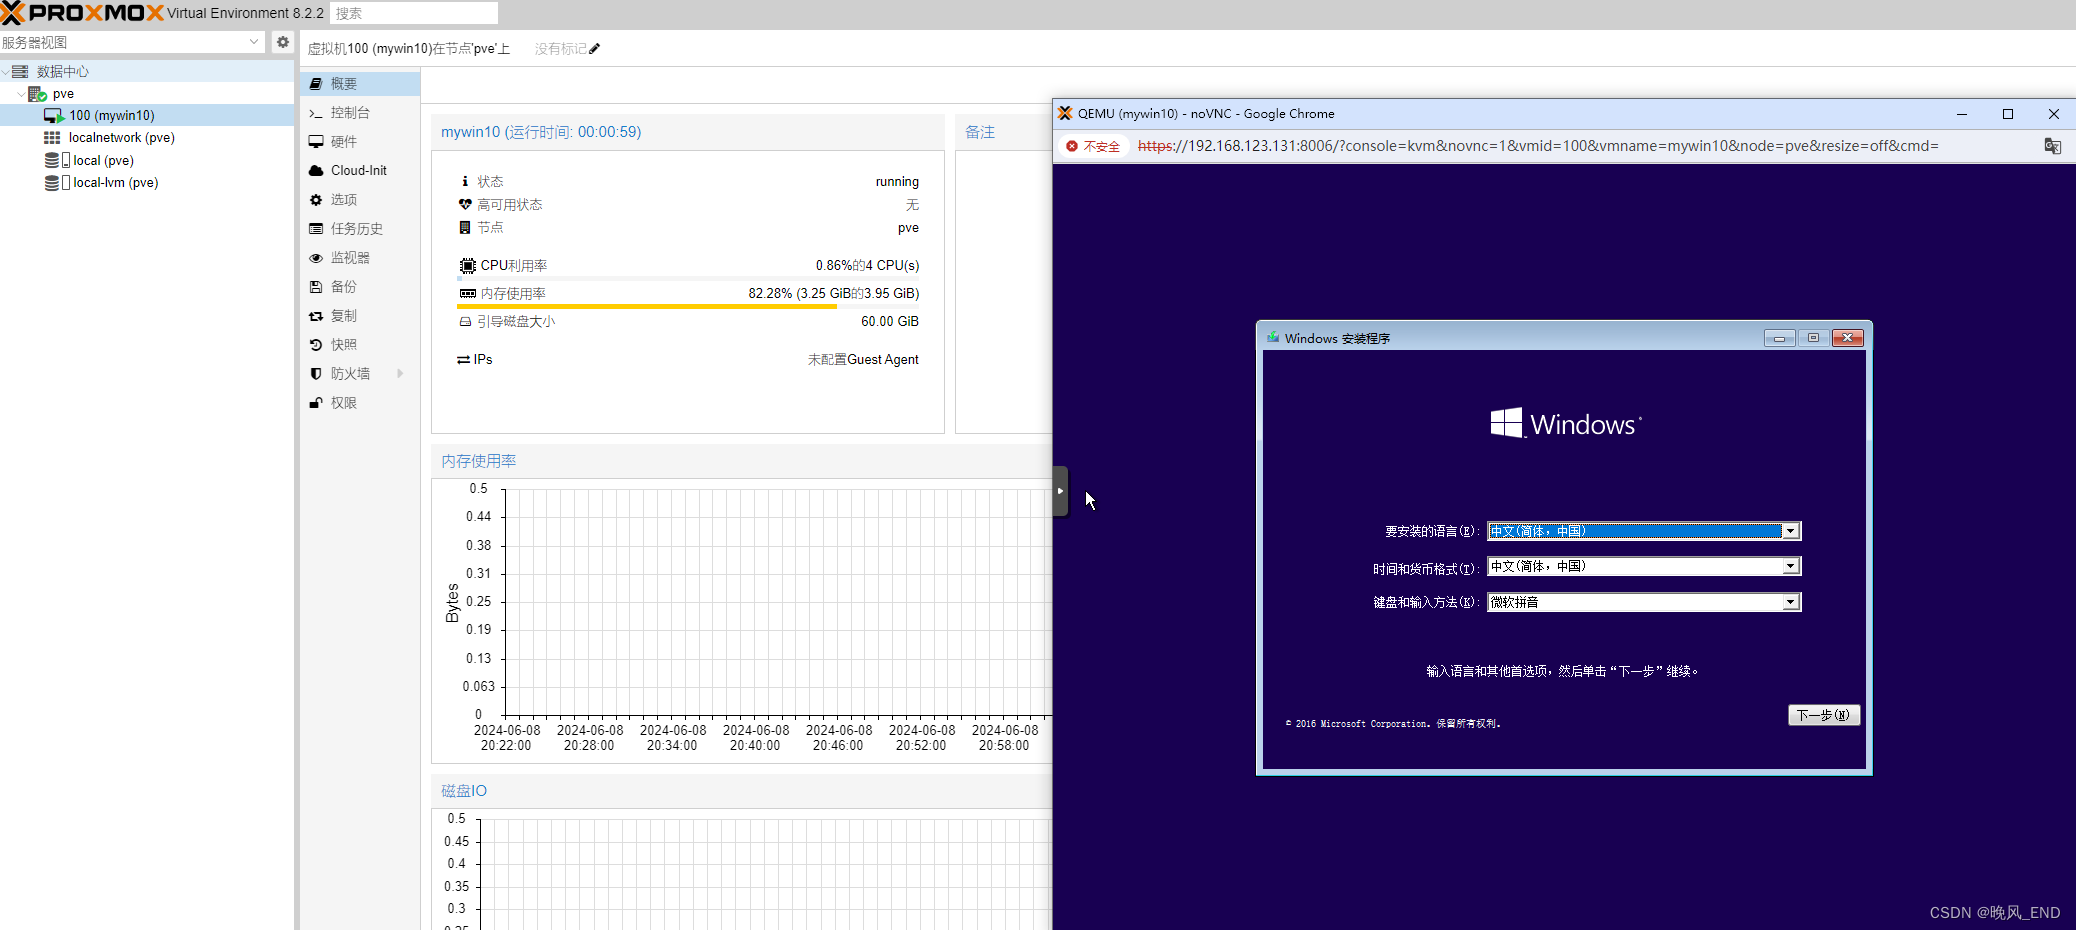Click the 内存使用率 chart title

[x=479, y=461]
